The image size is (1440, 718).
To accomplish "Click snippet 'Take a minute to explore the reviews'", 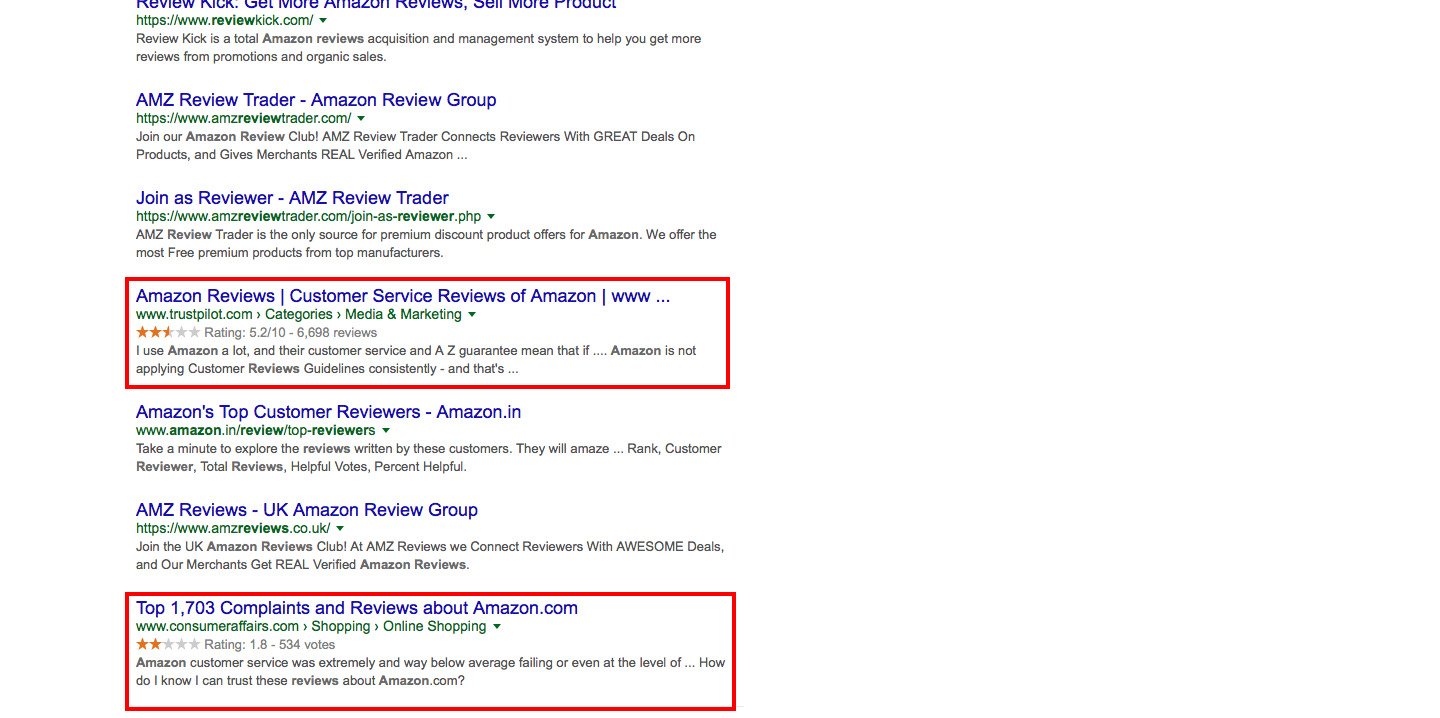I will tap(428, 457).
